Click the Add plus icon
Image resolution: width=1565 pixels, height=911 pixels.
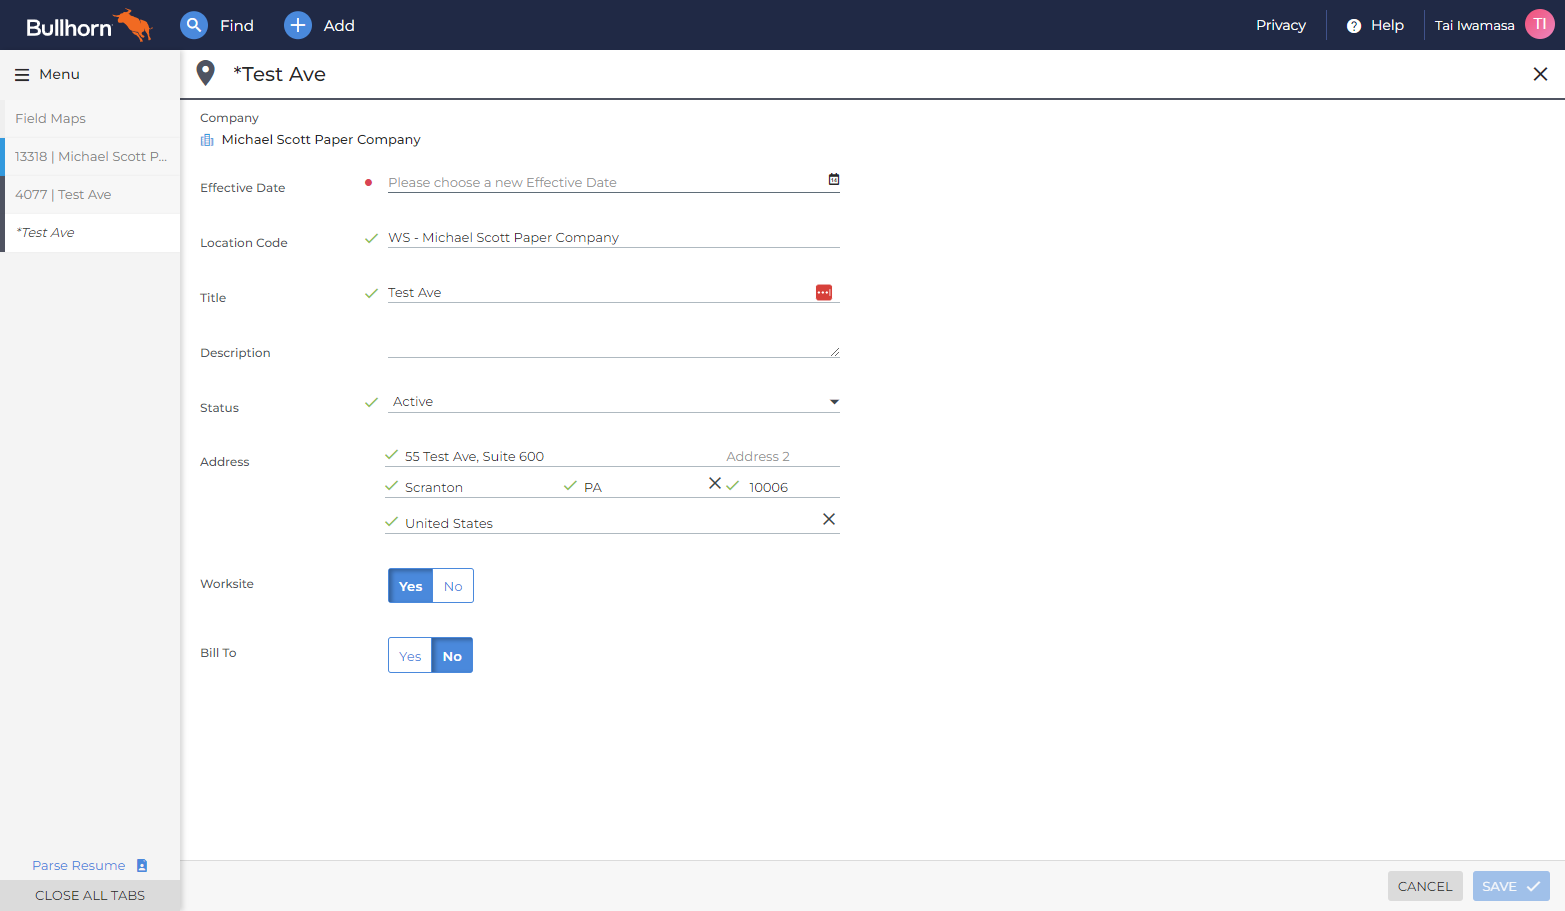(x=298, y=25)
